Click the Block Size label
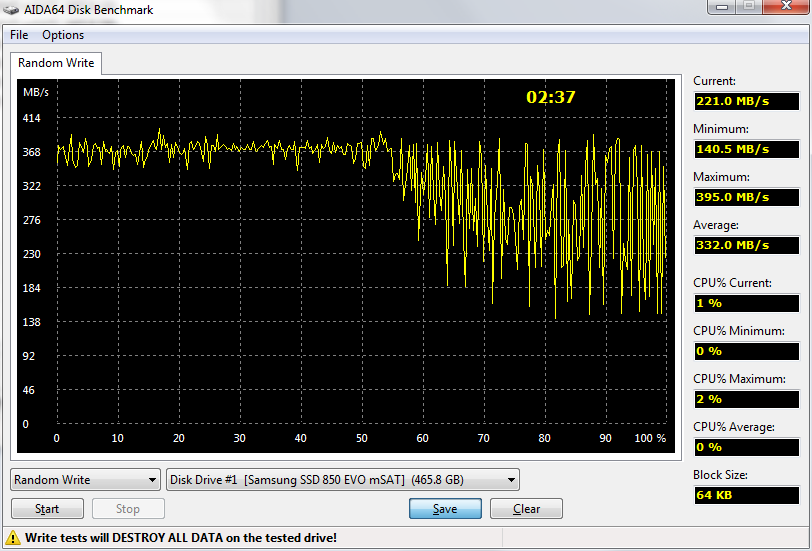The width and height of the screenshot is (812, 551). coord(720,475)
